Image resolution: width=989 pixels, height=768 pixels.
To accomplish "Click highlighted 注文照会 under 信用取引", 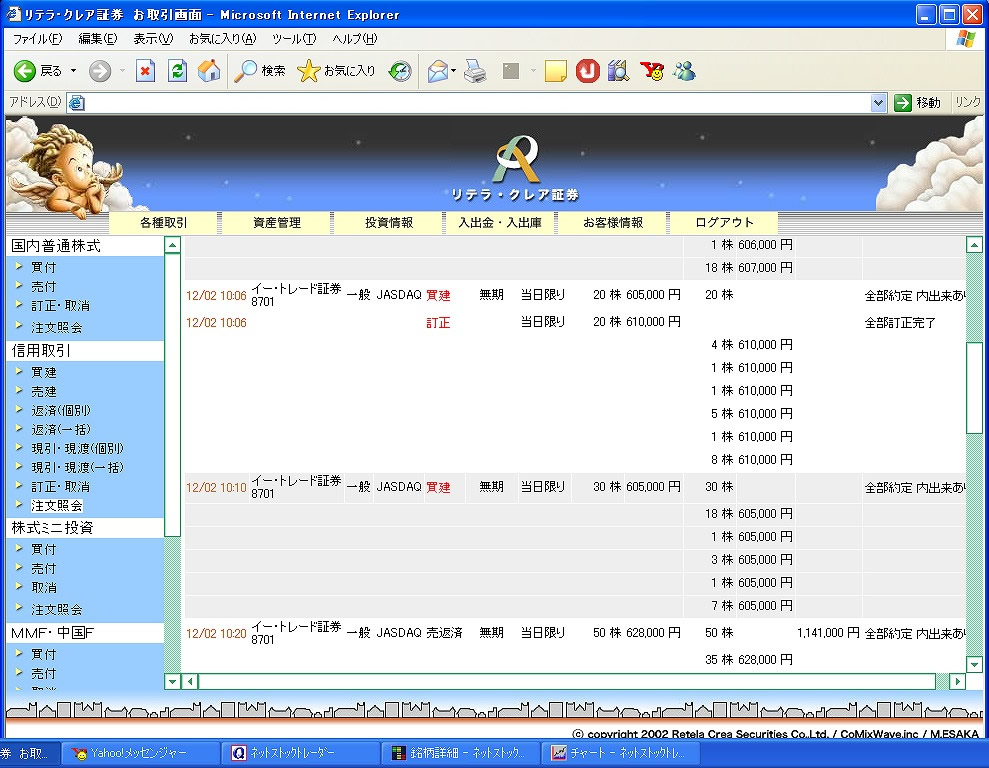I will (57, 506).
